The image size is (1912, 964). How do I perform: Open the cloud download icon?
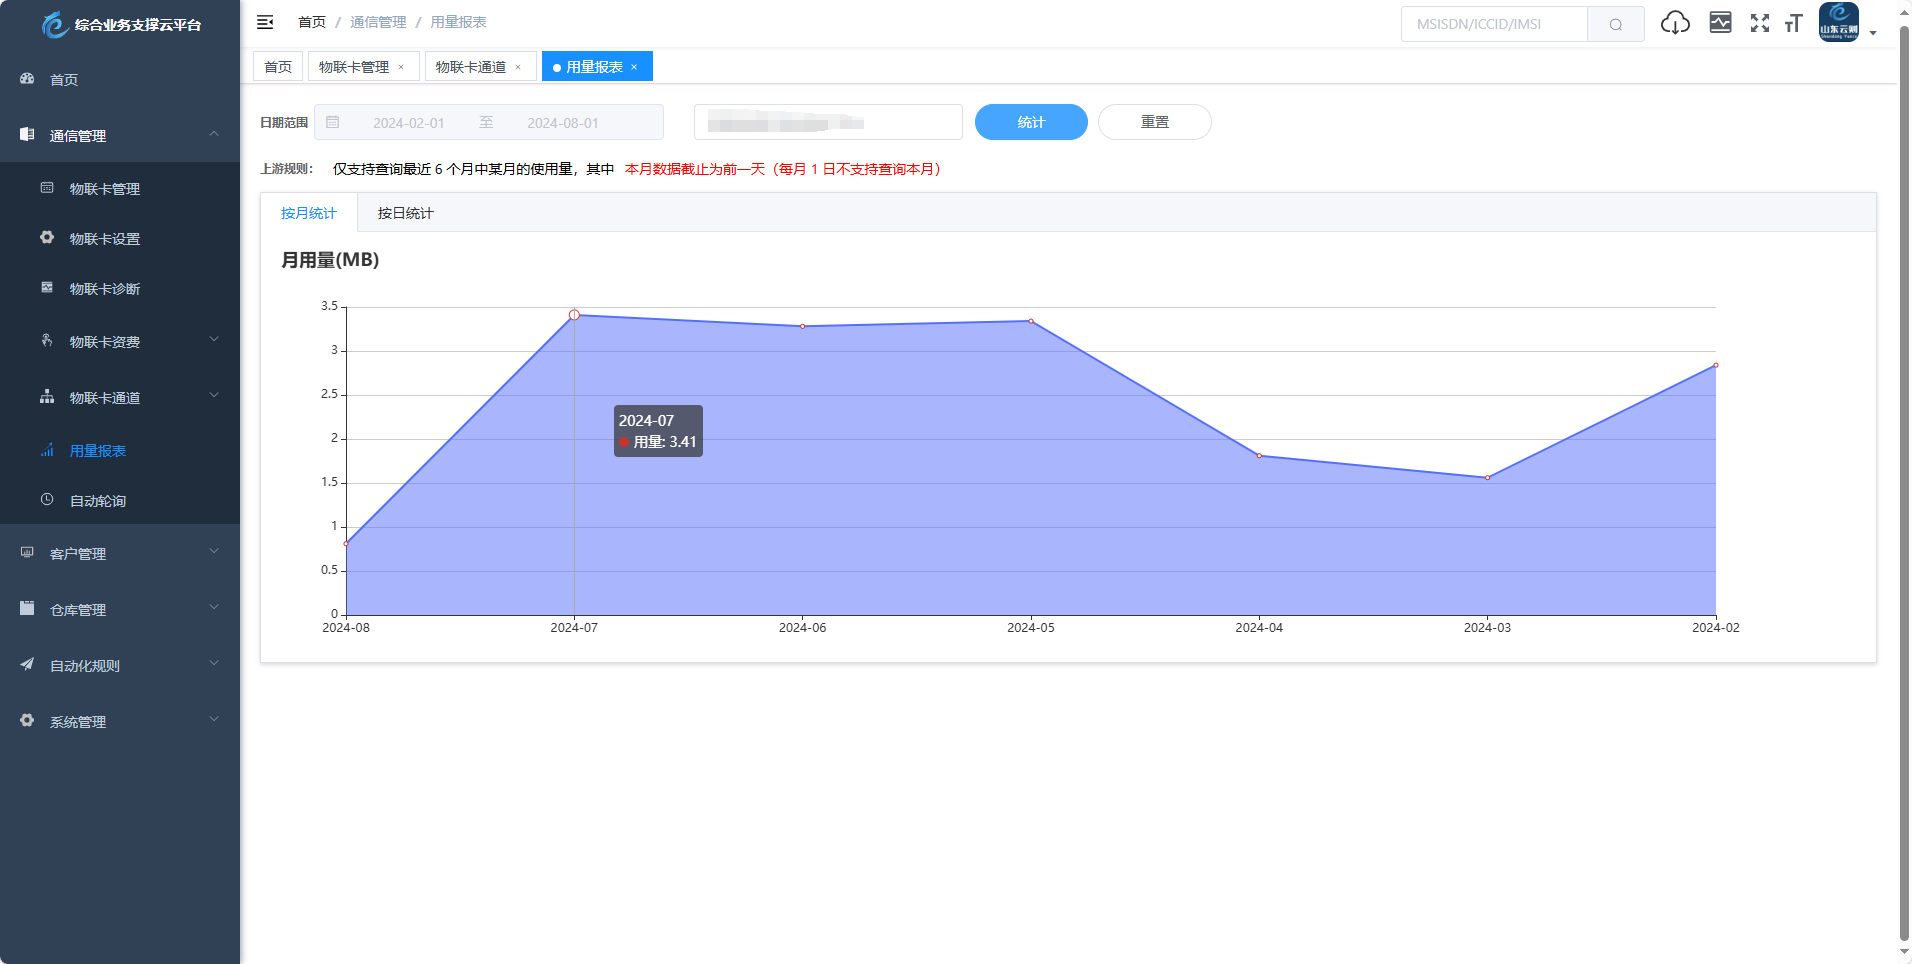pos(1675,22)
